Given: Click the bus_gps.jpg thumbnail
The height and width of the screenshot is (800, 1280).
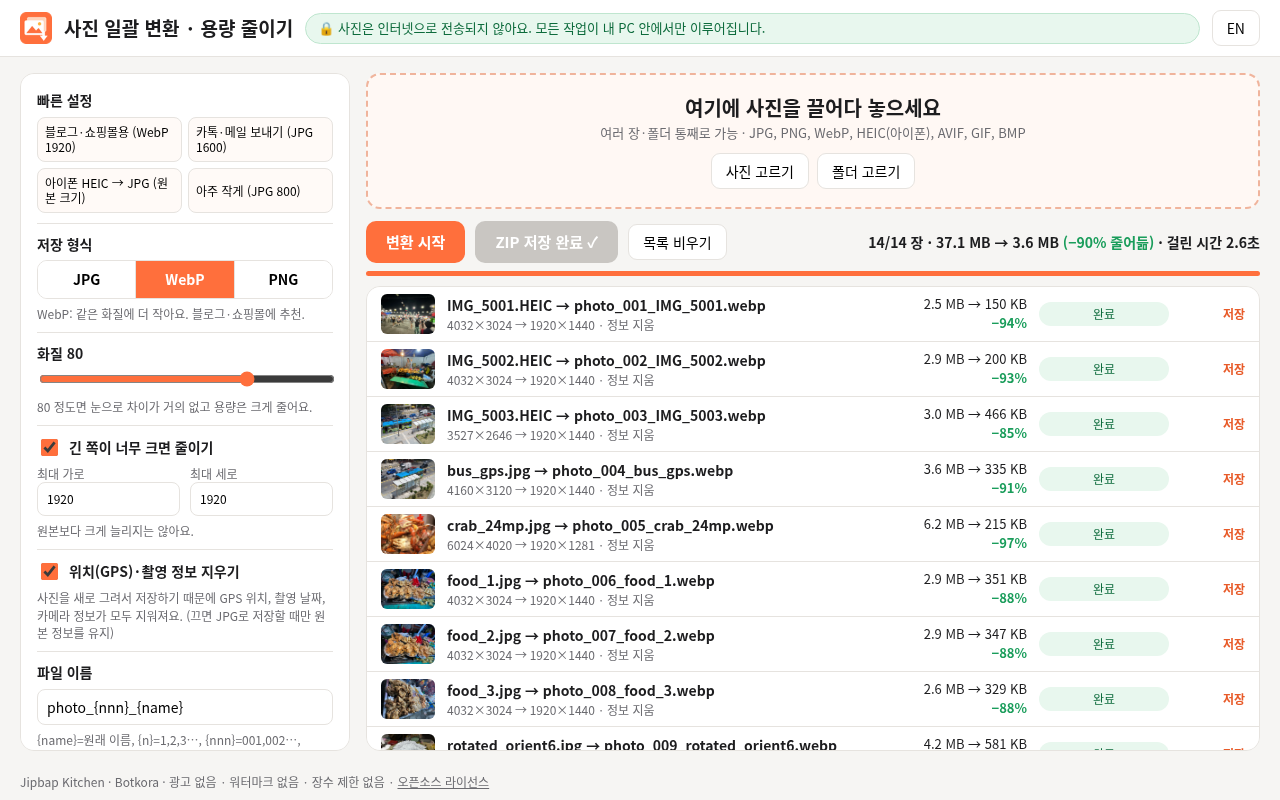Looking at the screenshot, I should tap(408, 479).
